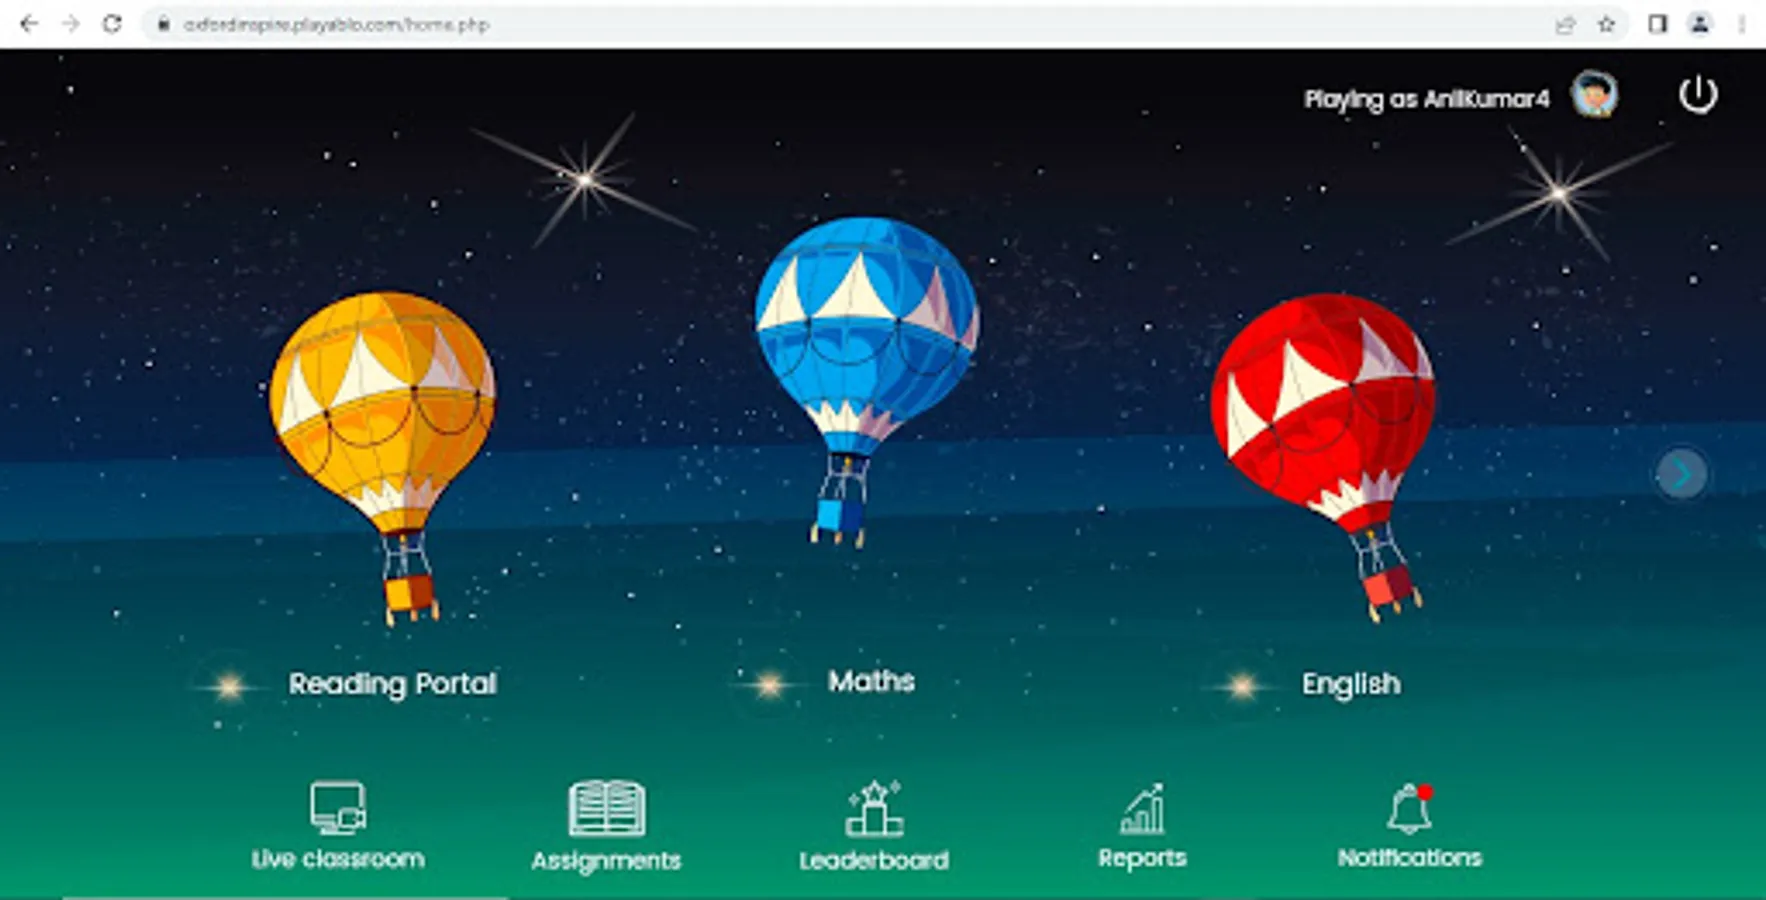Click the Maths label
The image size is (1766, 900).
click(871, 681)
